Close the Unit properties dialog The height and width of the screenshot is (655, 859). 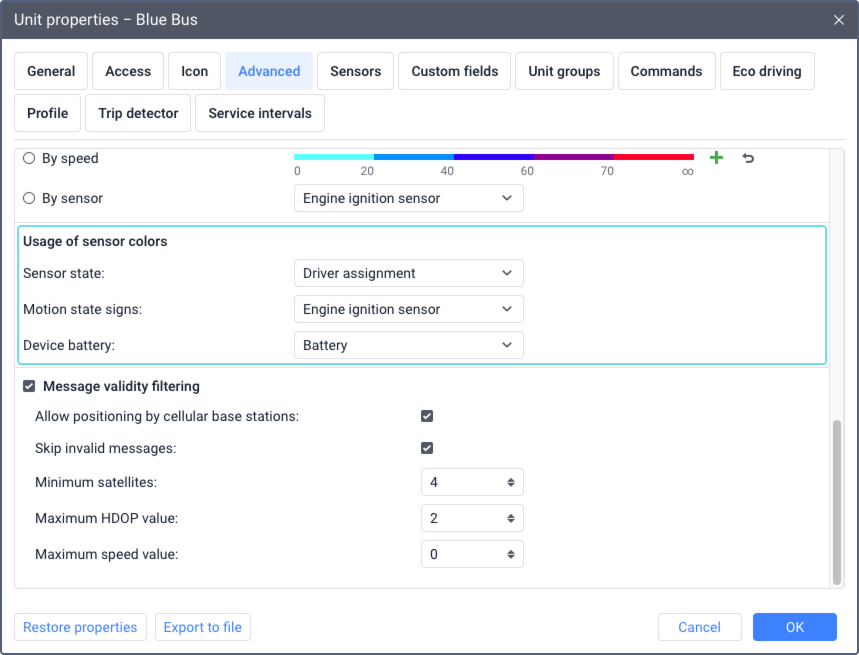(x=839, y=19)
